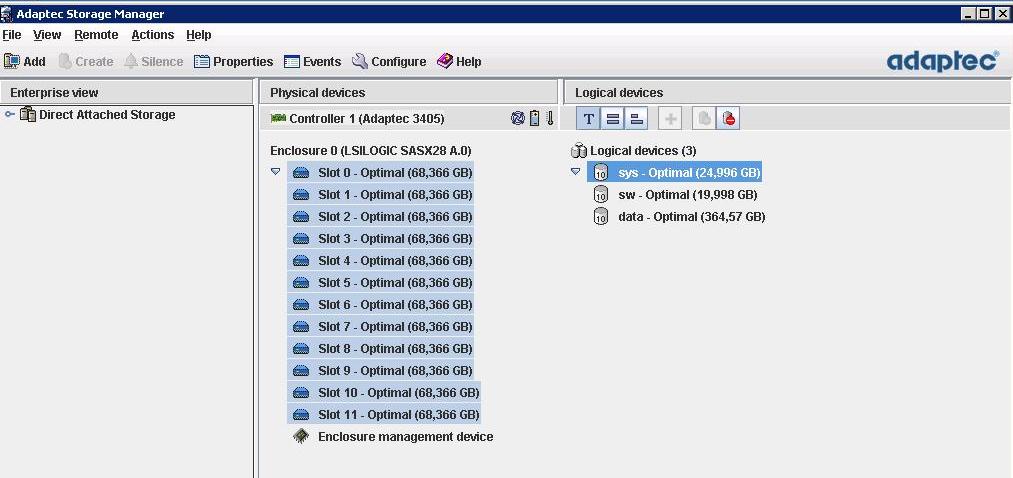The width and height of the screenshot is (1013, 478).
Task: Click the Add toolbar icon
Action: [13, 61]
